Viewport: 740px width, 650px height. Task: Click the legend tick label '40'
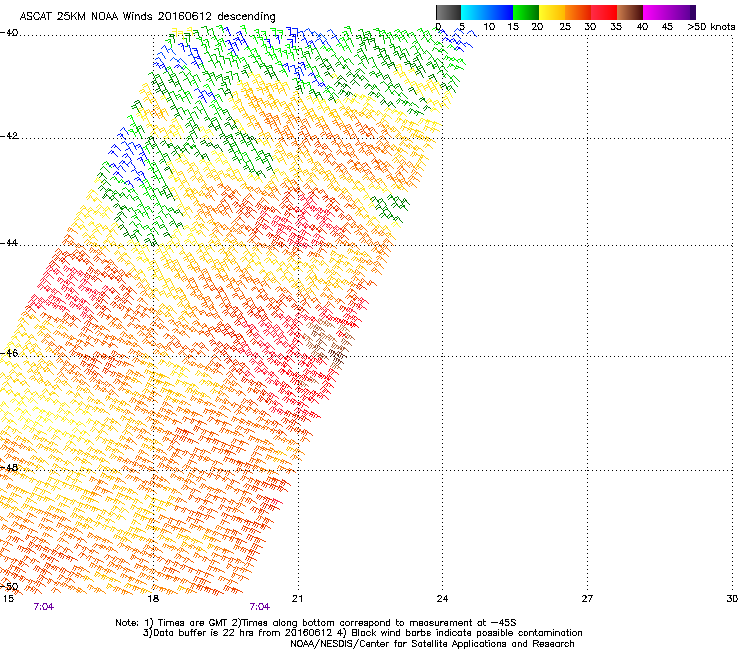642,27
